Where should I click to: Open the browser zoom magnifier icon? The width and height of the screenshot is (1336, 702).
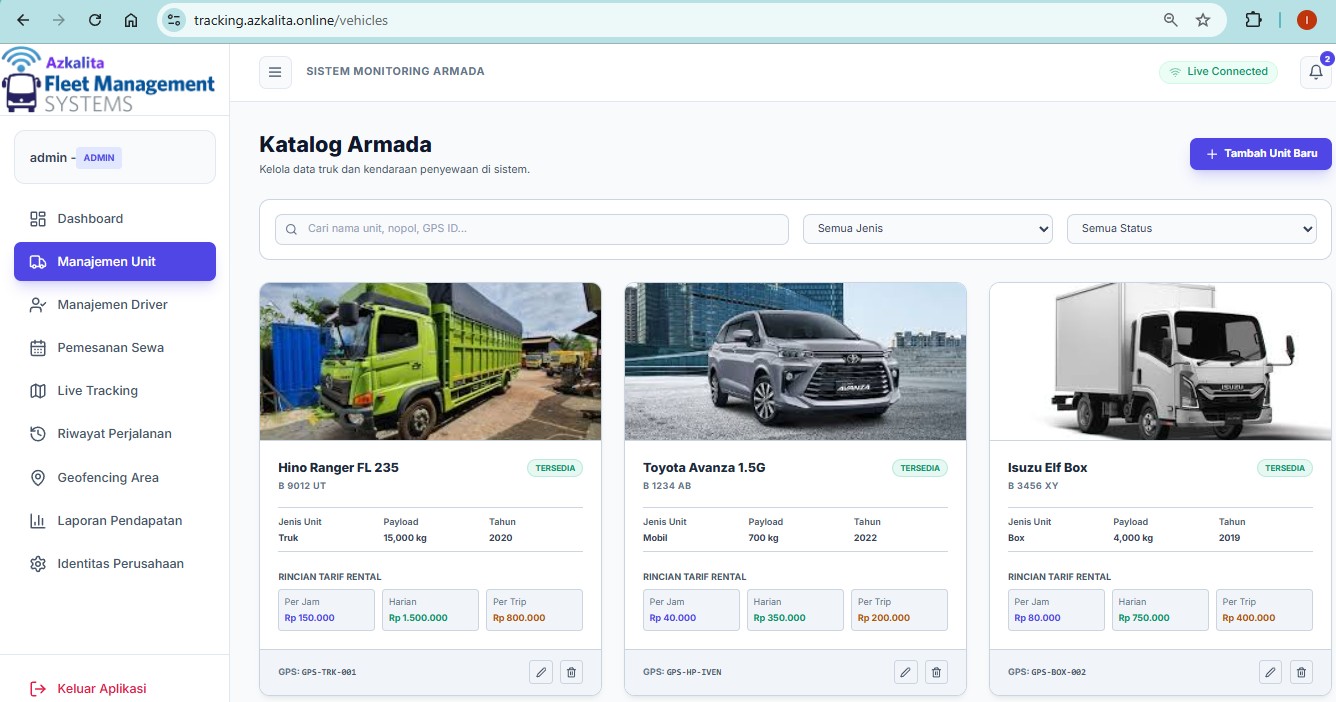(1171, 20)
